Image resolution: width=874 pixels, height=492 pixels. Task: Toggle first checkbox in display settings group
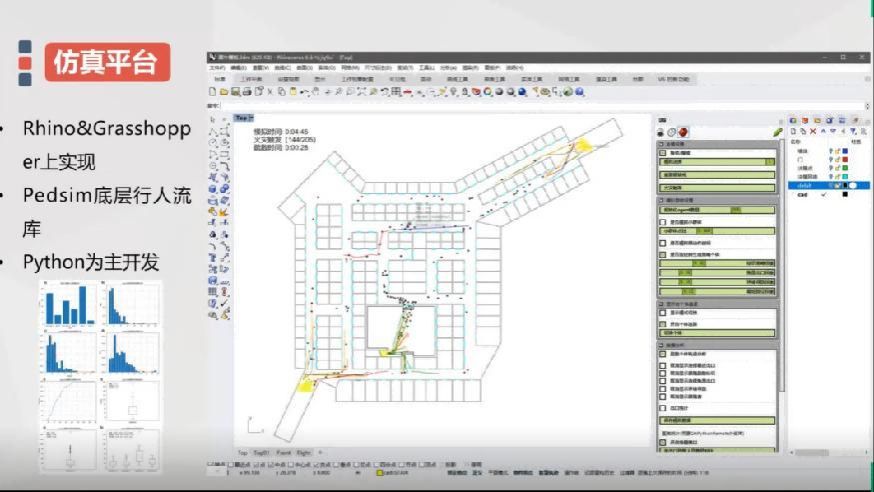(663, 311)
